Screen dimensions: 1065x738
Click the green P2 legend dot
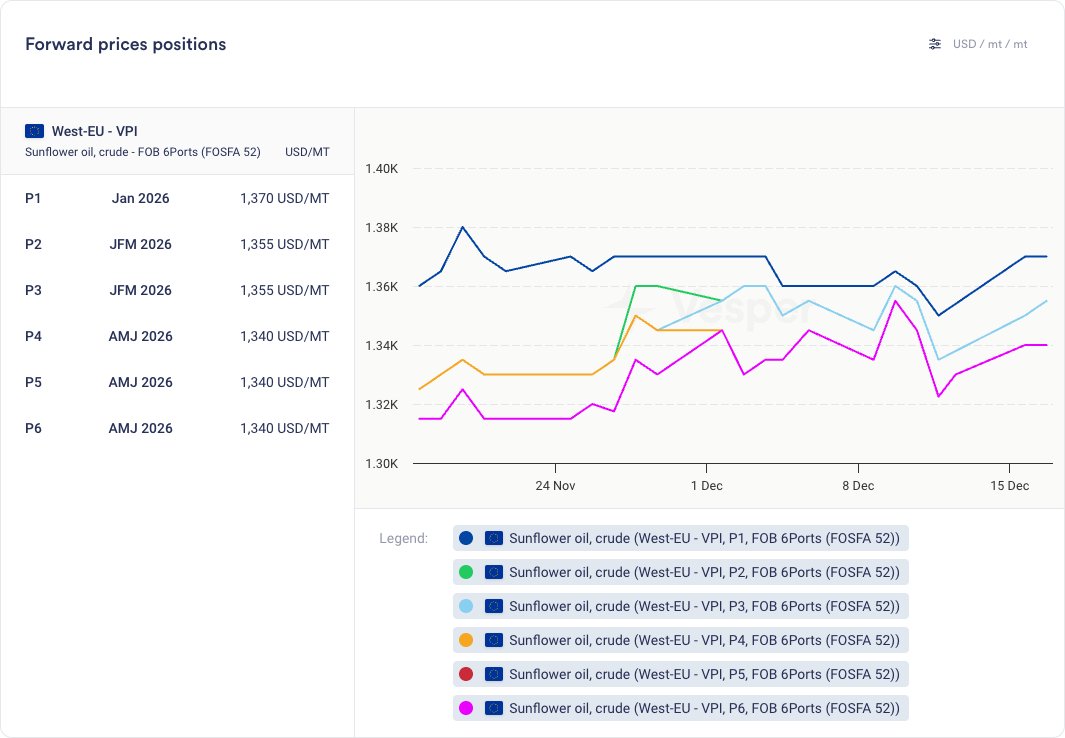[465, 572]
